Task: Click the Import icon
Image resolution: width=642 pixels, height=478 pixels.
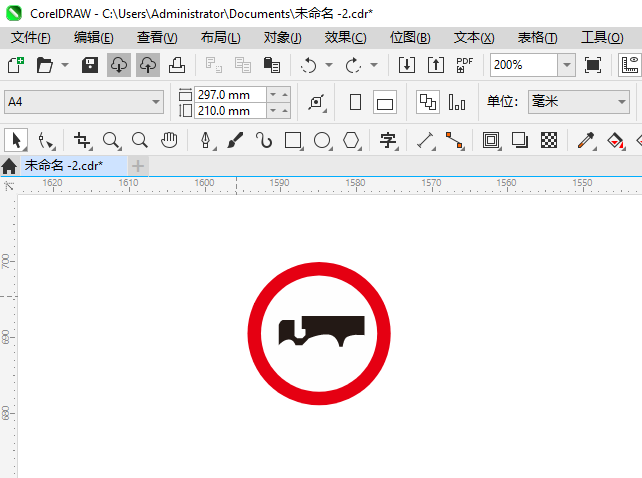Action: click(x=407, y=65)
